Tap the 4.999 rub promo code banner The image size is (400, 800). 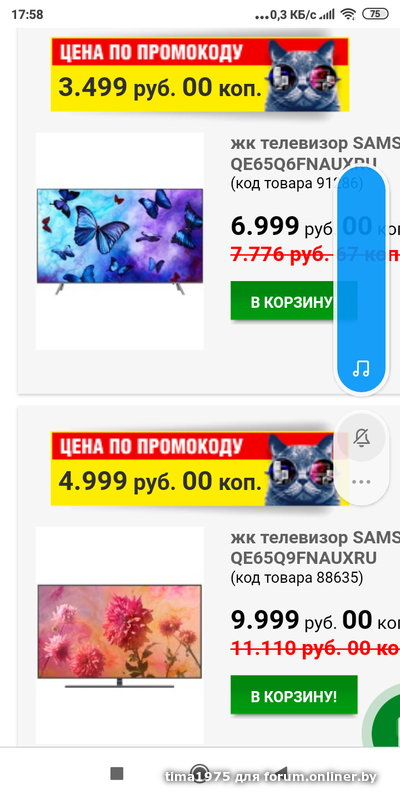(x=200, y=468)
